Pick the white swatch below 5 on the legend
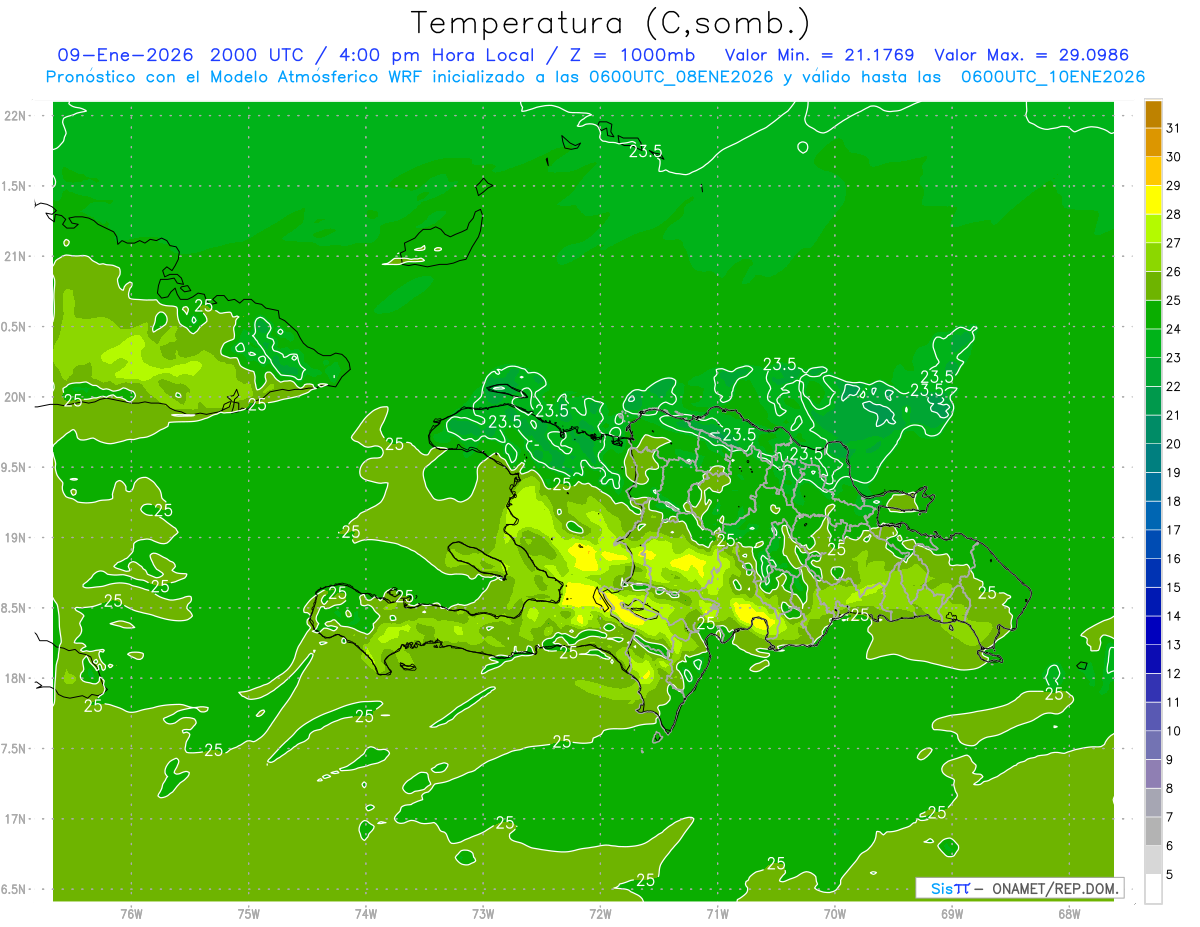Viewport: 1200px width, 927px height. (x=1153, y=889)
